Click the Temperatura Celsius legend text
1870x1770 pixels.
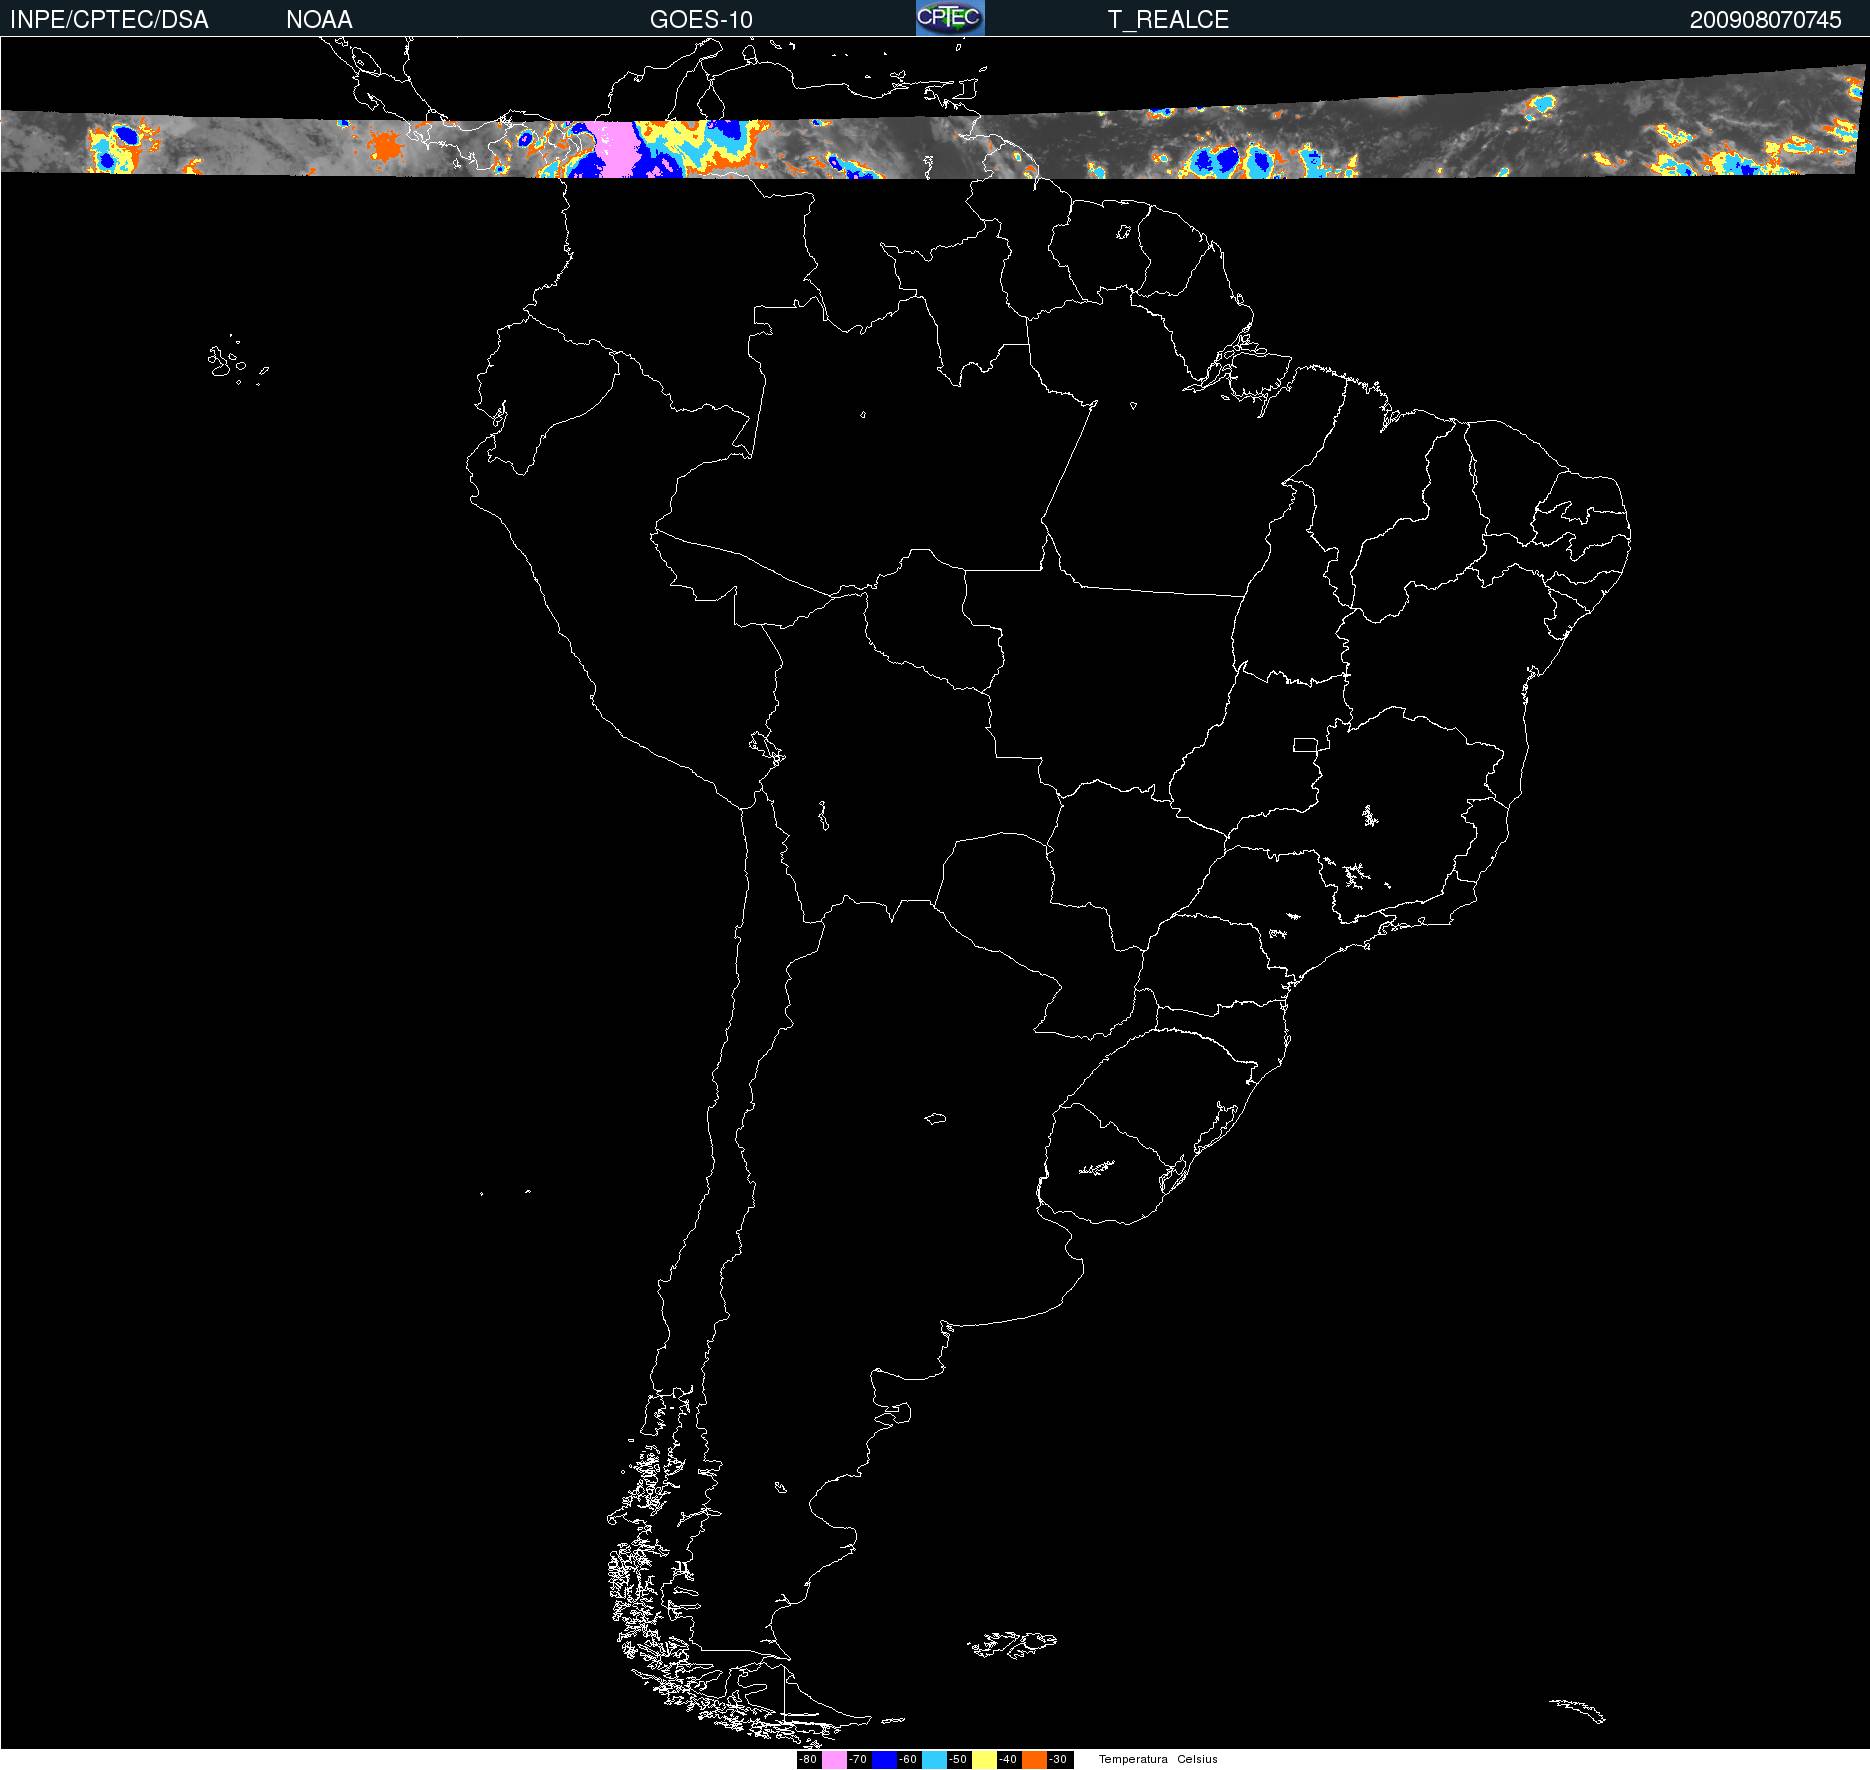(1158, 1760)
